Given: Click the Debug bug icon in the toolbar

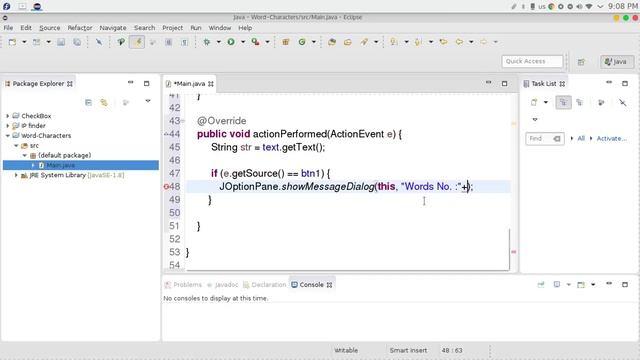Looking at the screenshot, I should click(207, 42).
